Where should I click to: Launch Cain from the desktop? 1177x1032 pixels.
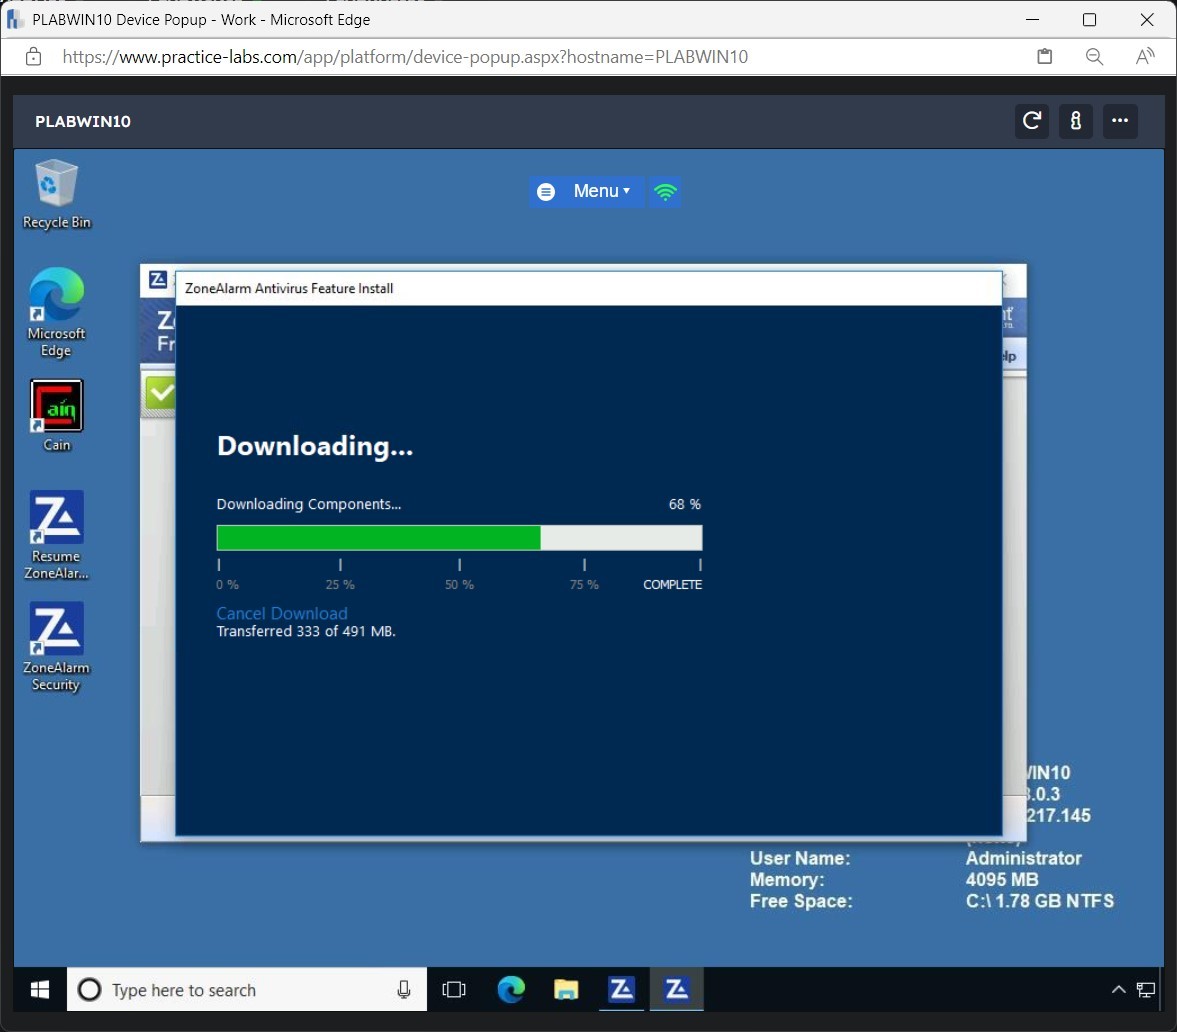pos(56,410)
